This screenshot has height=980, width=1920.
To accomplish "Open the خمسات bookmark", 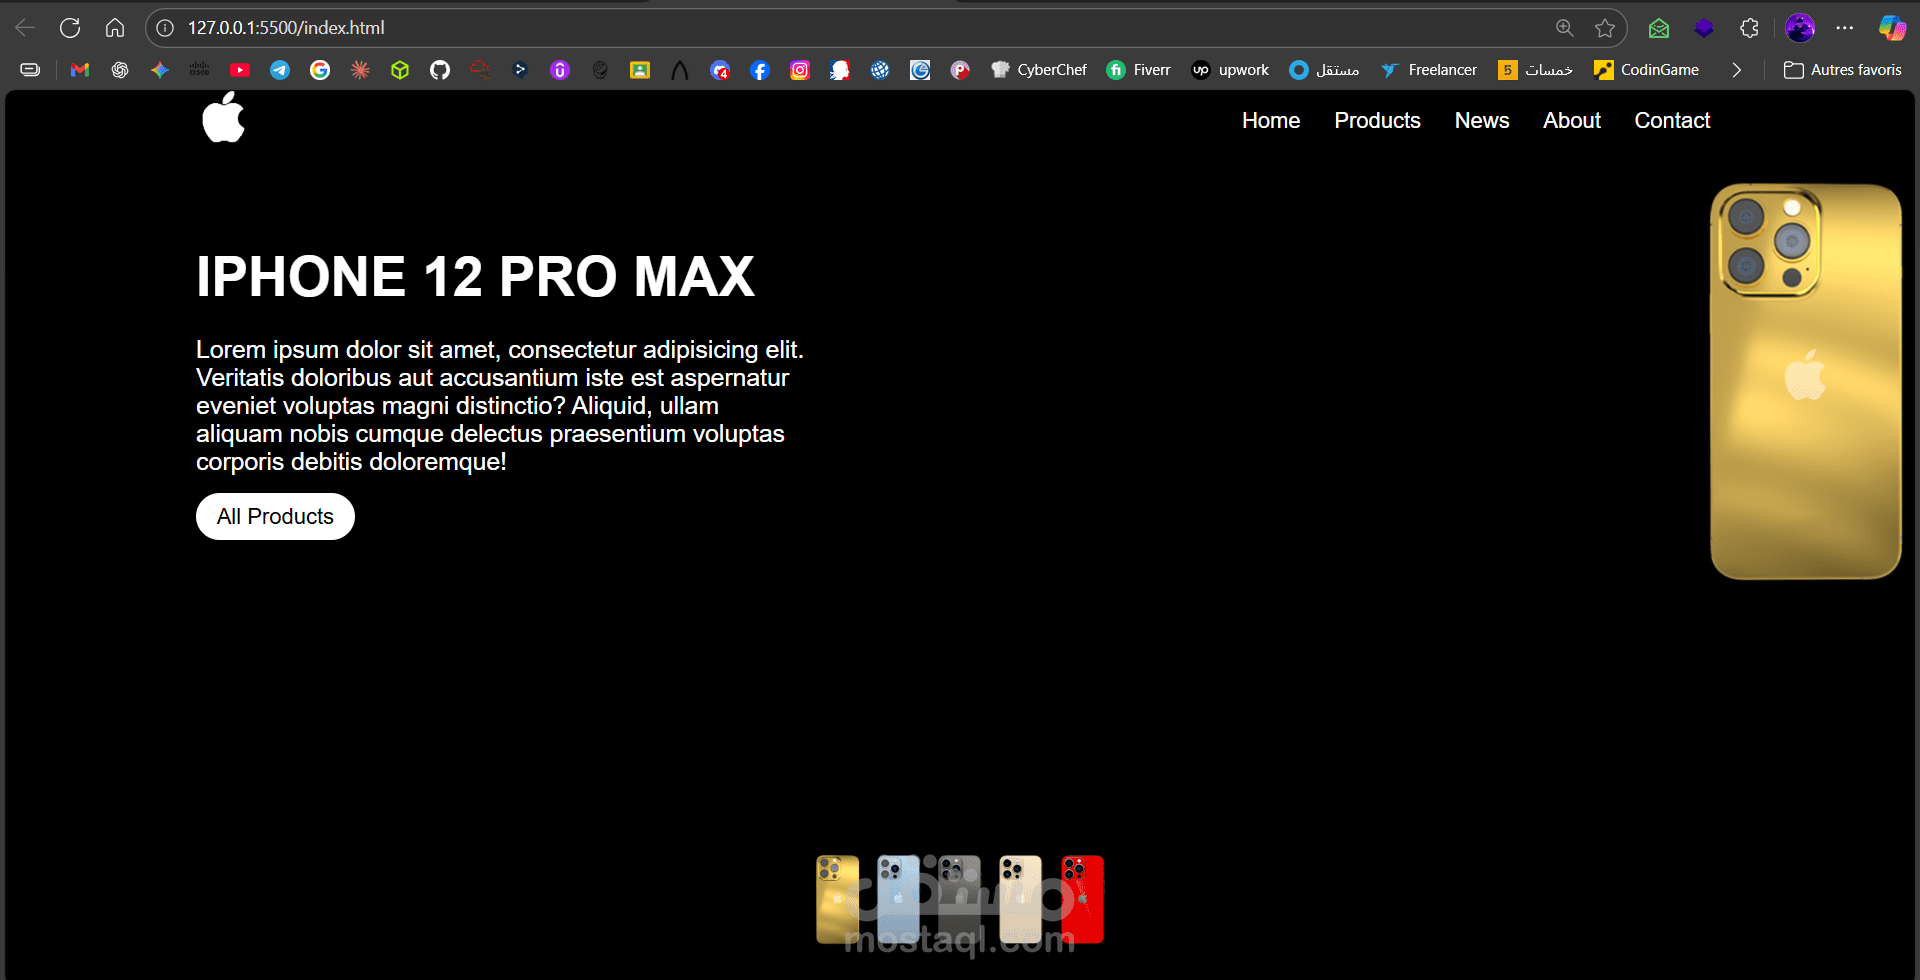I will [x=1535, y=70].
